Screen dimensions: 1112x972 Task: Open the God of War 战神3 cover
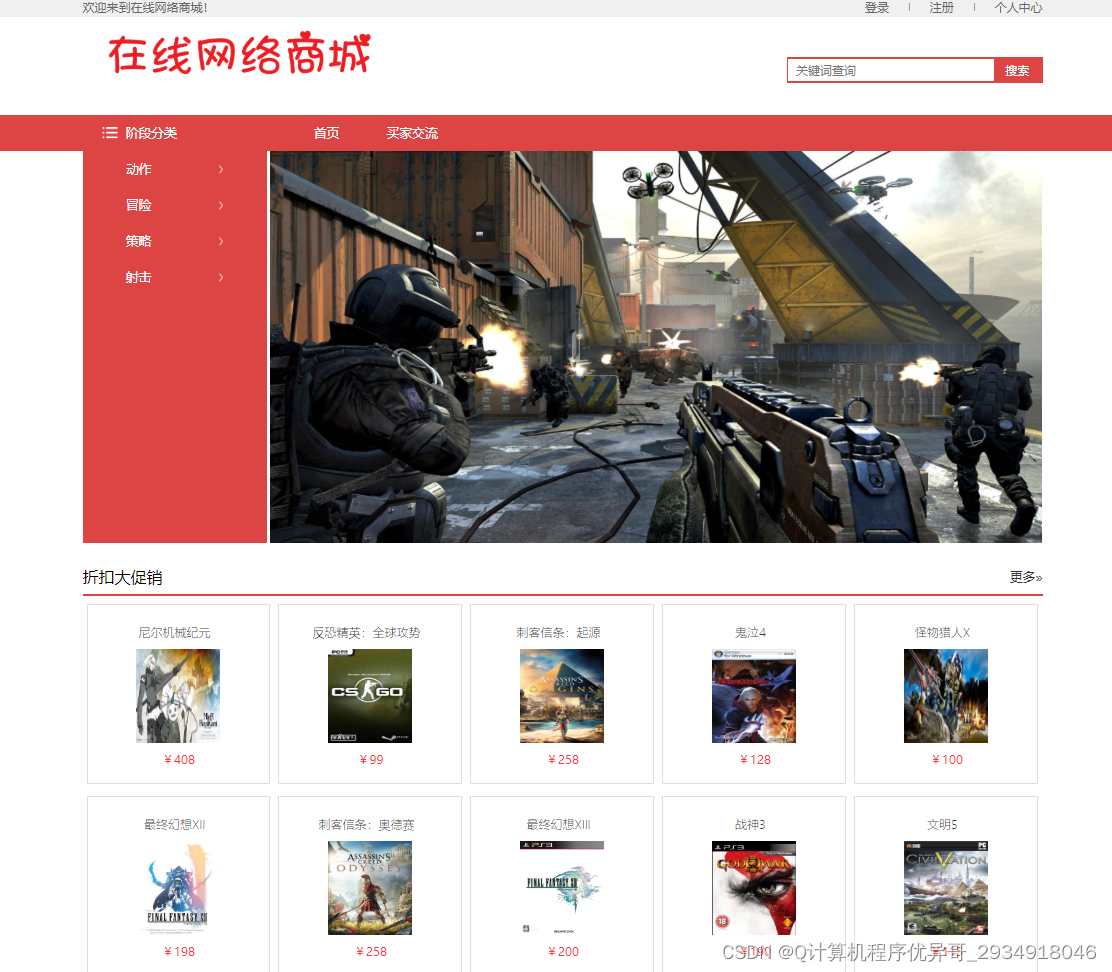(754, 888)
